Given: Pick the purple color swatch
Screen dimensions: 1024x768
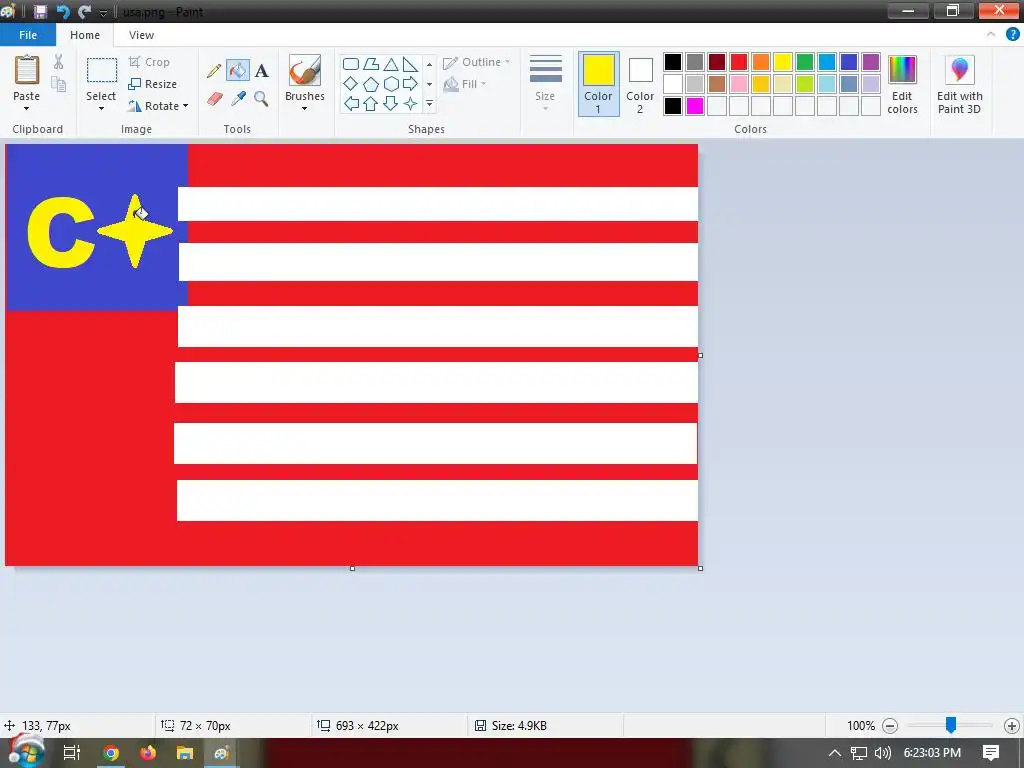Looking at the screenshot, I should pyautogui.click(x=871, y=62).
